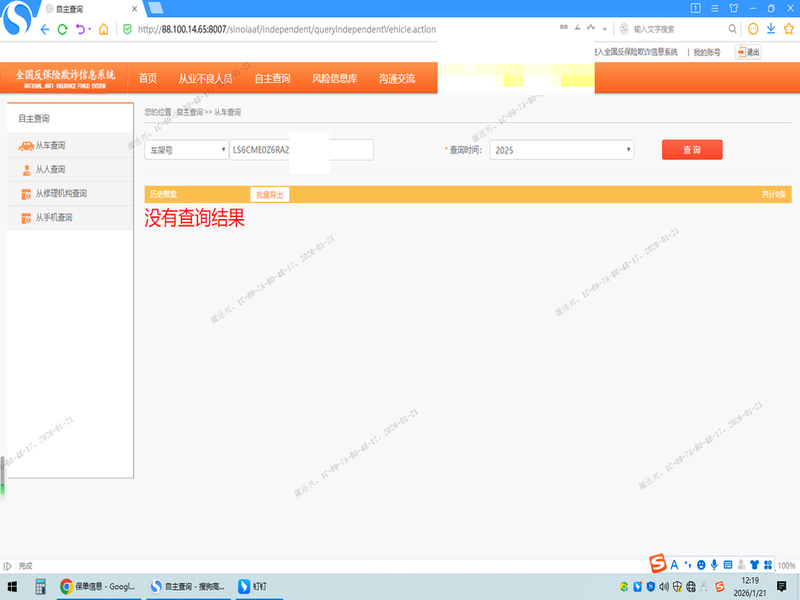Go to the browser home page icon
This screenshot has width=800, height=600.
104,29
